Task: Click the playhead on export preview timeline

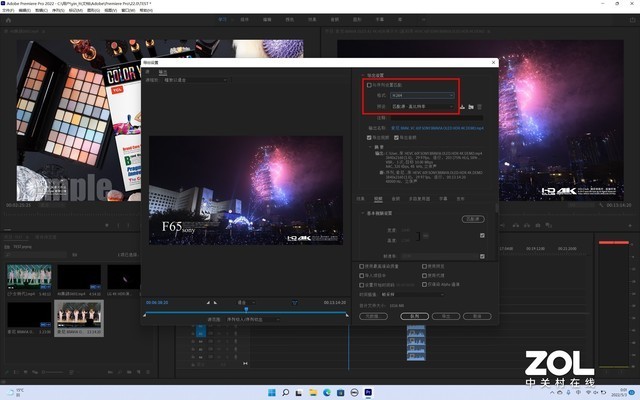Action: coord(246,309)
